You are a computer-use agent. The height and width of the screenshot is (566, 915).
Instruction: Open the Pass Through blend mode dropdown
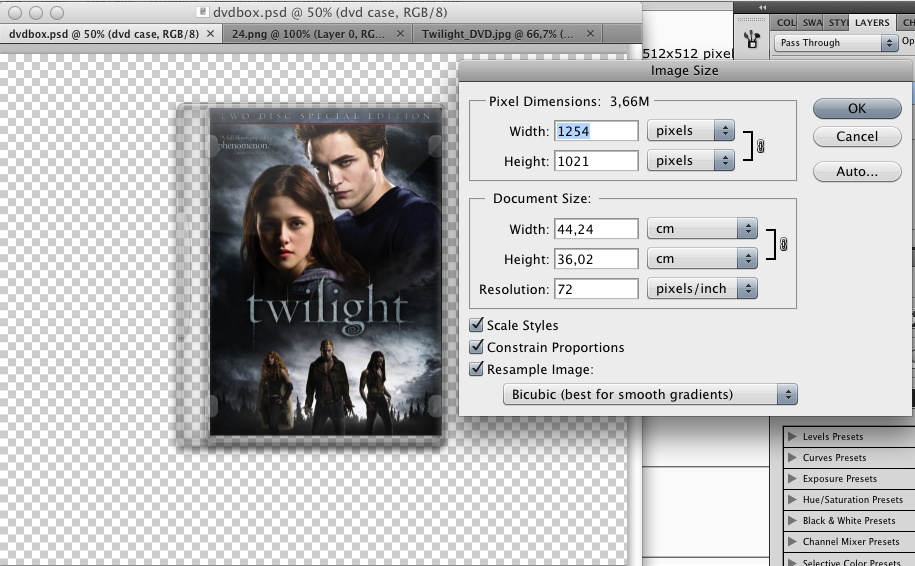pyautogui.click(x=836, y=43)
